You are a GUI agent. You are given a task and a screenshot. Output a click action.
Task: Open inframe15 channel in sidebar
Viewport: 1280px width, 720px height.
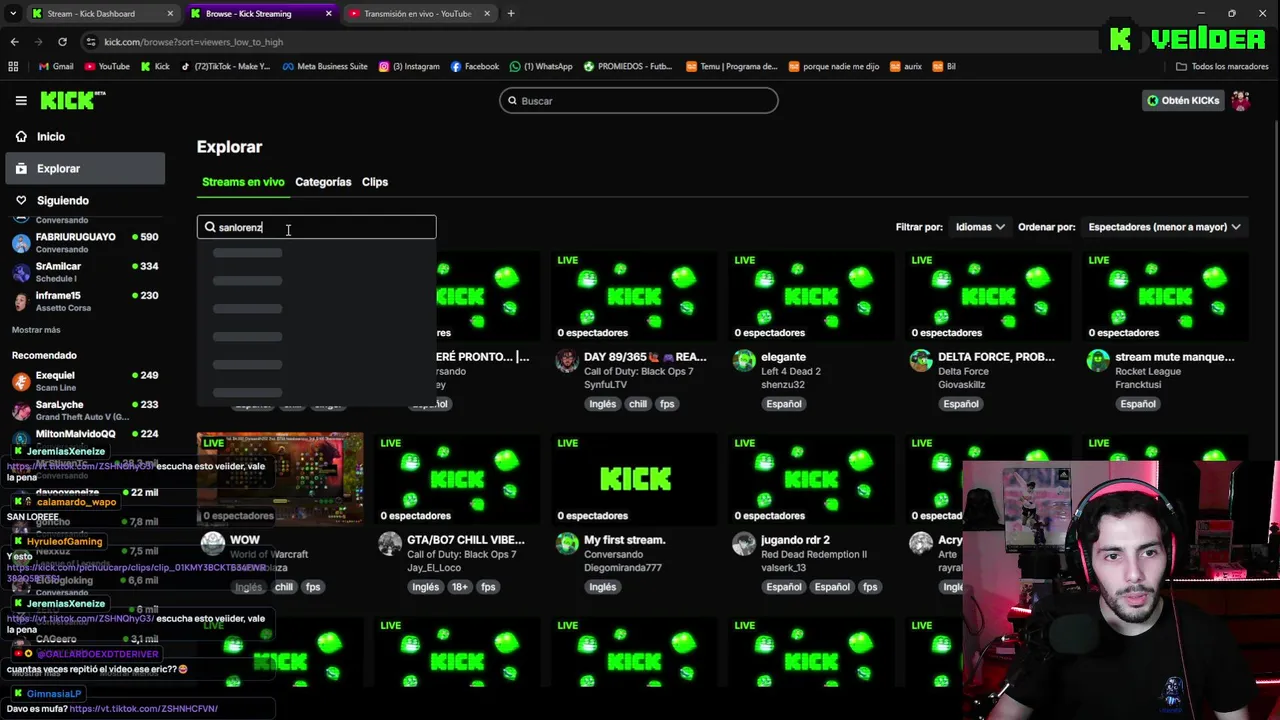[85, 301]
